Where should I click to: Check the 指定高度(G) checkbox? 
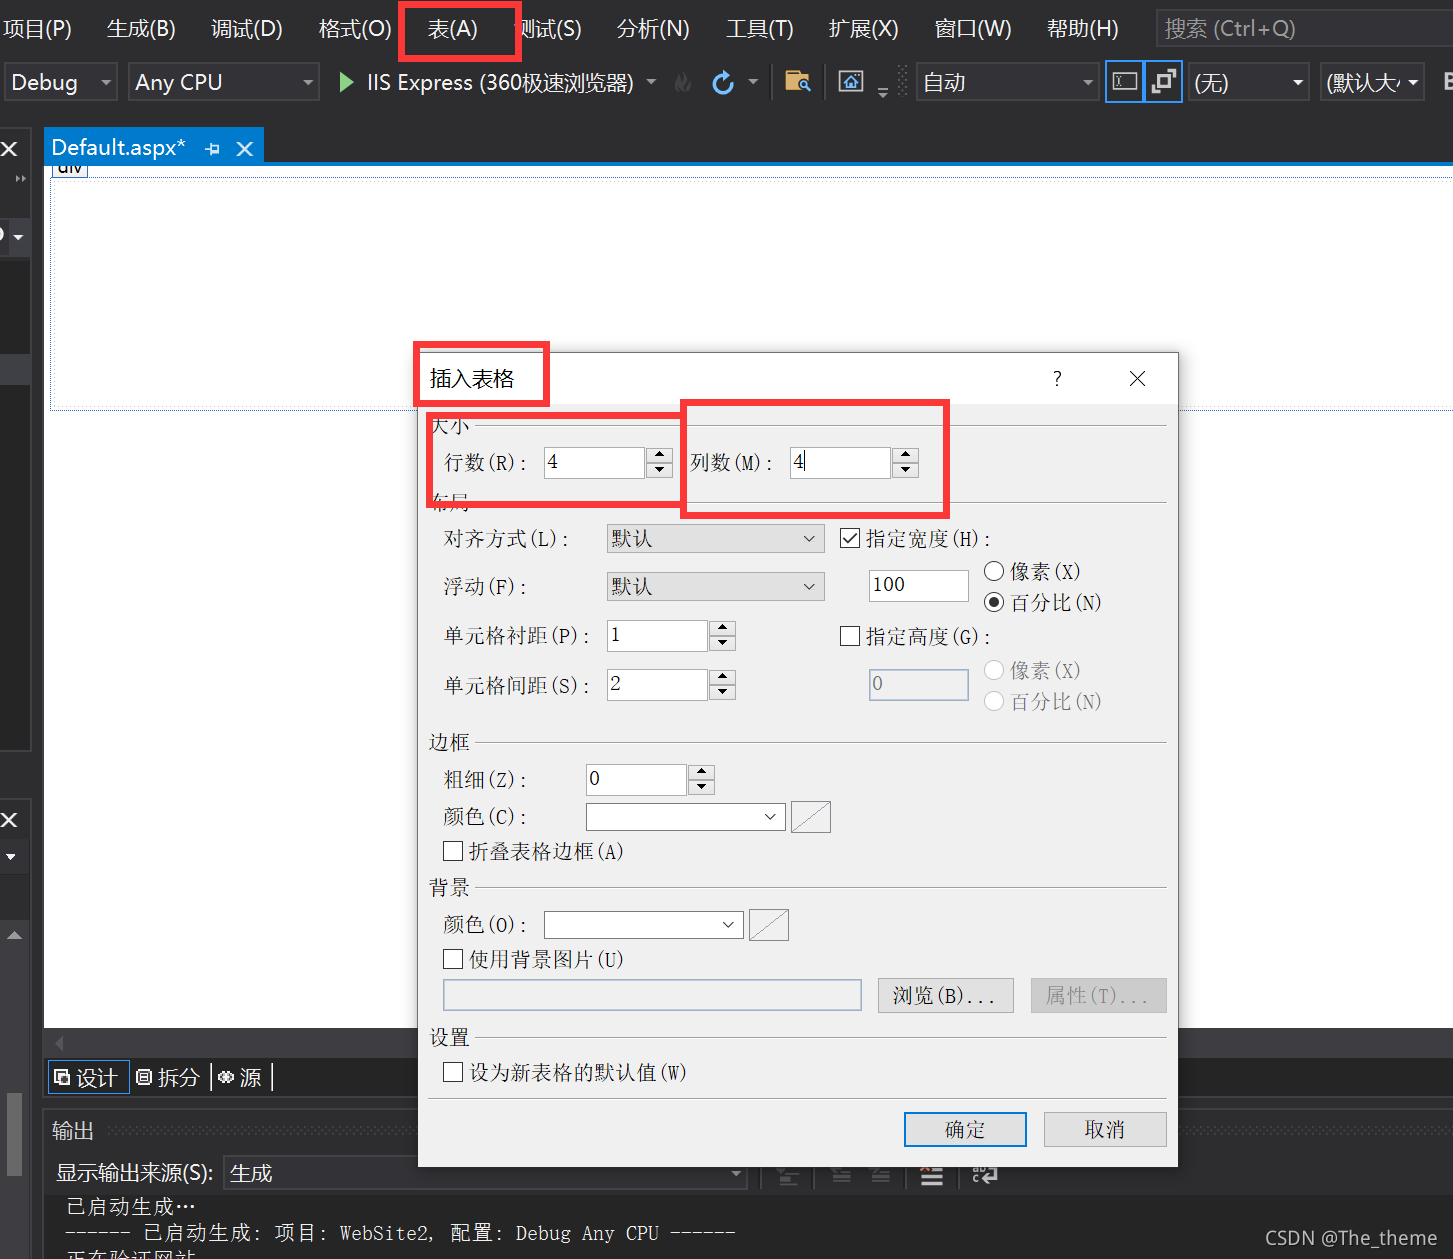850,636
